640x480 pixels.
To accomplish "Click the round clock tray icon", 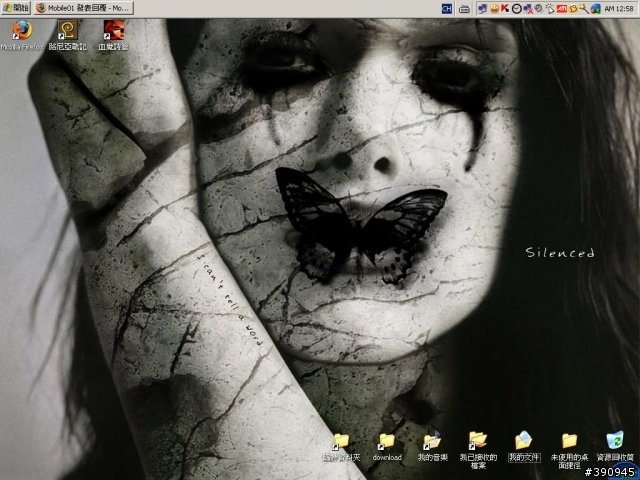I will click(x=516, y=8).
